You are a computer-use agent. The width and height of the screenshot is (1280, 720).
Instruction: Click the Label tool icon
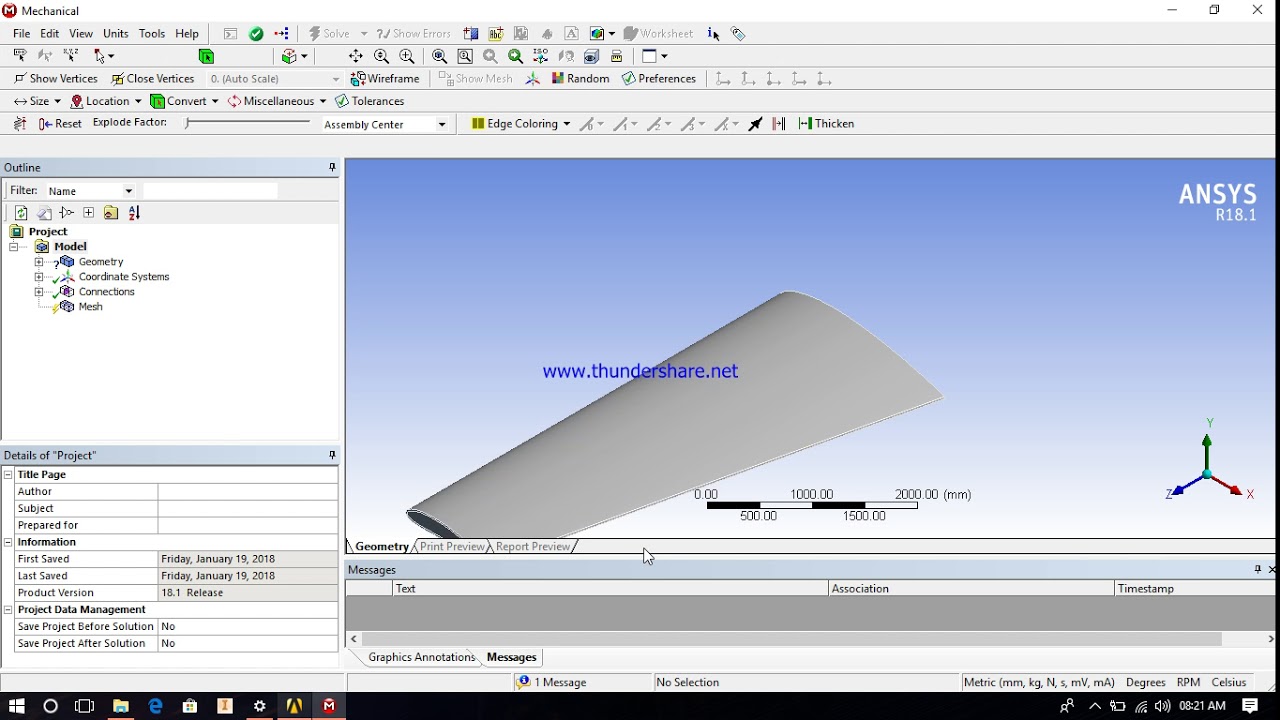20,56
